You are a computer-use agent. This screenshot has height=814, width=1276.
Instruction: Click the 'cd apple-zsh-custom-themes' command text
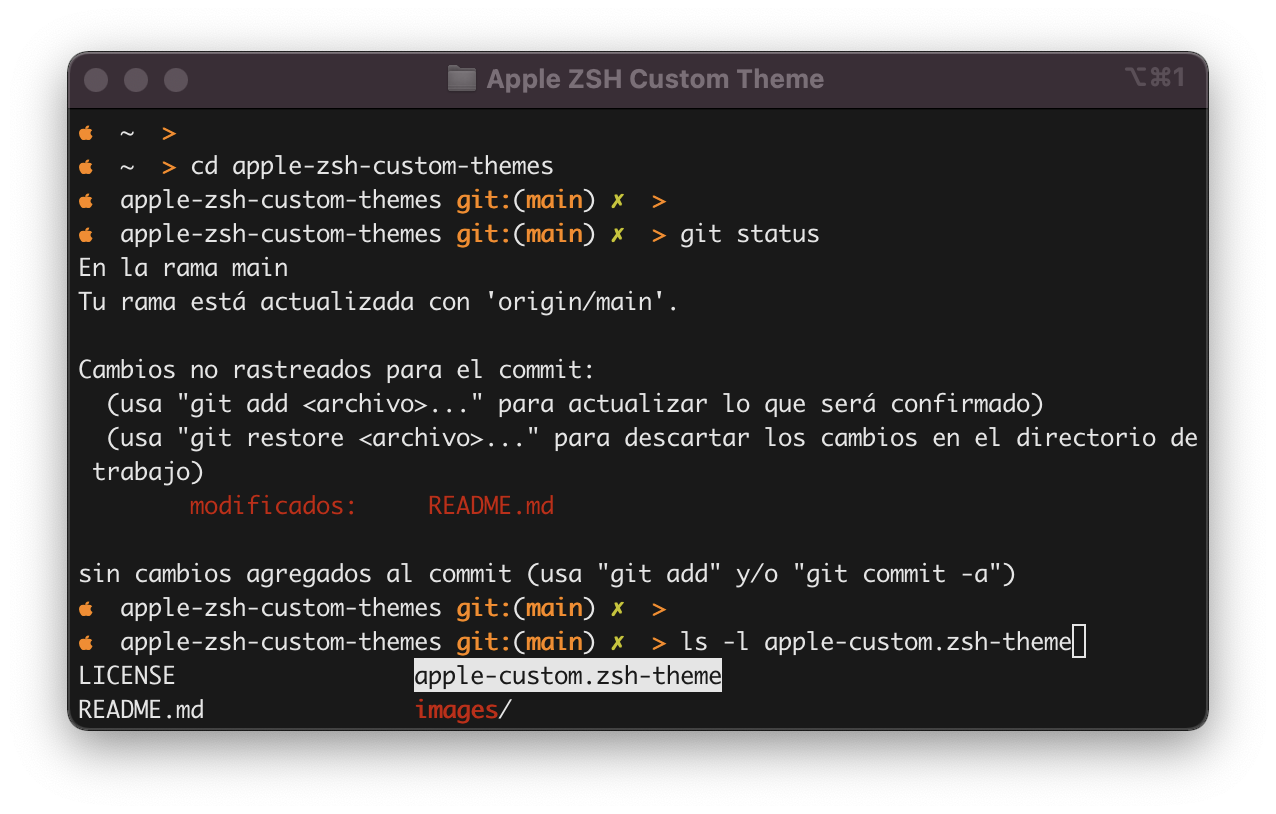click(372, 166)
